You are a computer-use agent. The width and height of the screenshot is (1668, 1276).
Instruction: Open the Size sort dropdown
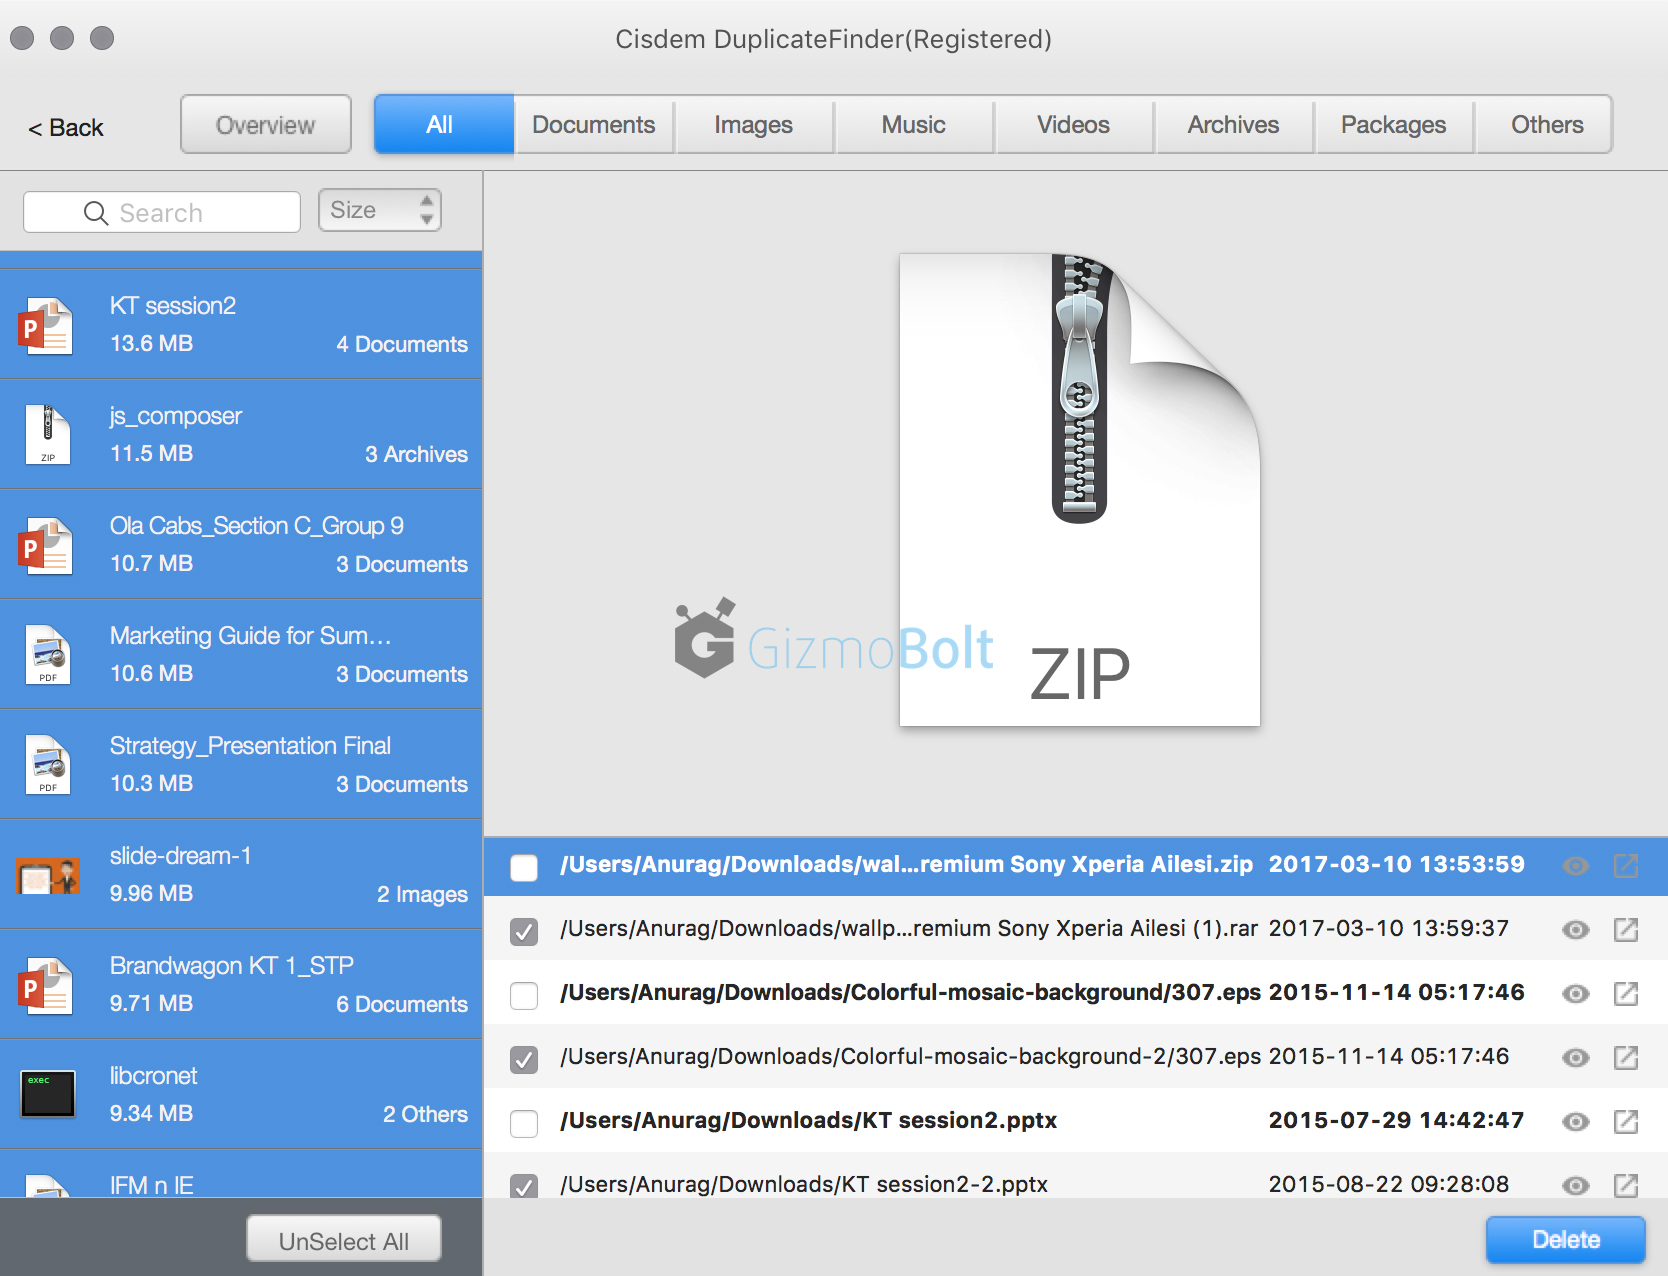pyautogui.click(x=380, y=210)
